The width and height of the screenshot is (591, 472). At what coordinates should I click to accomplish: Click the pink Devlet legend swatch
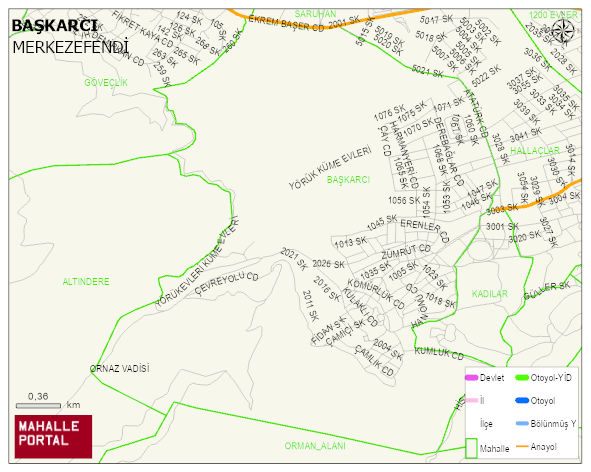(472, 377)
